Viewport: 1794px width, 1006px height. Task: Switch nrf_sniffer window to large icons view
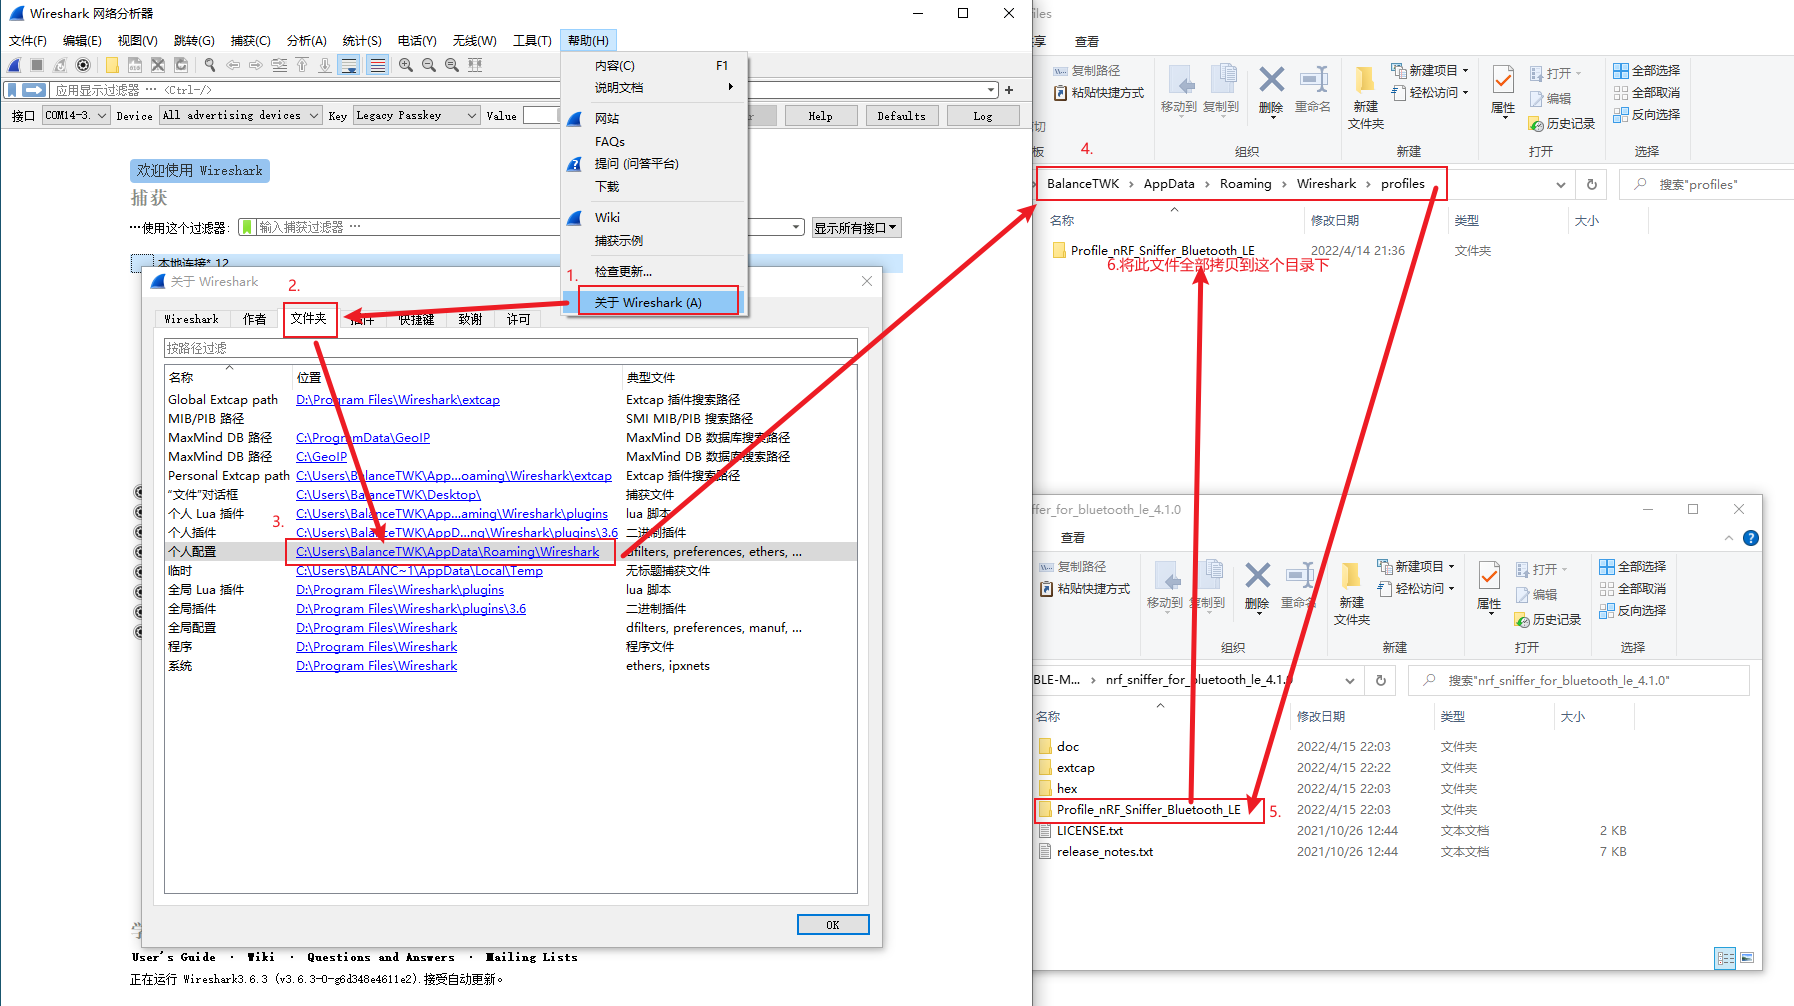coord(1747,958)
